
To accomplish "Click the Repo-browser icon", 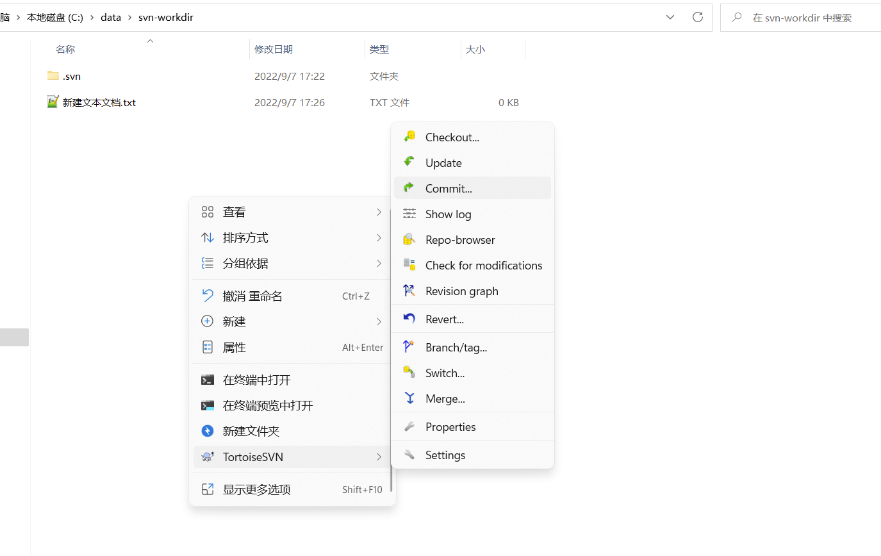I will pos(409,239).
